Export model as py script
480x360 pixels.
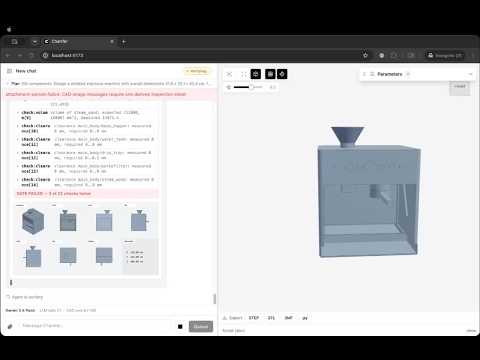(305, 318)
